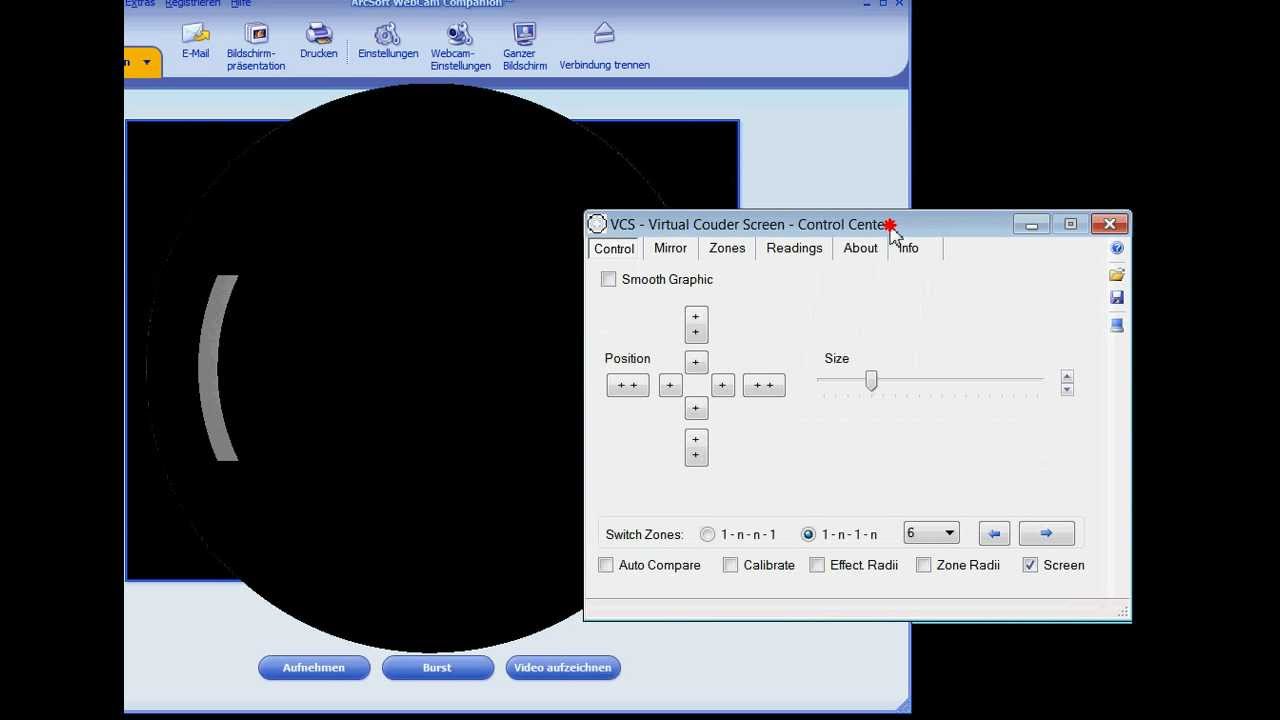This screenshot has height=720, width=1280.
Task: Click the Aufnehmen button
Action: click(x=314, y=668)
